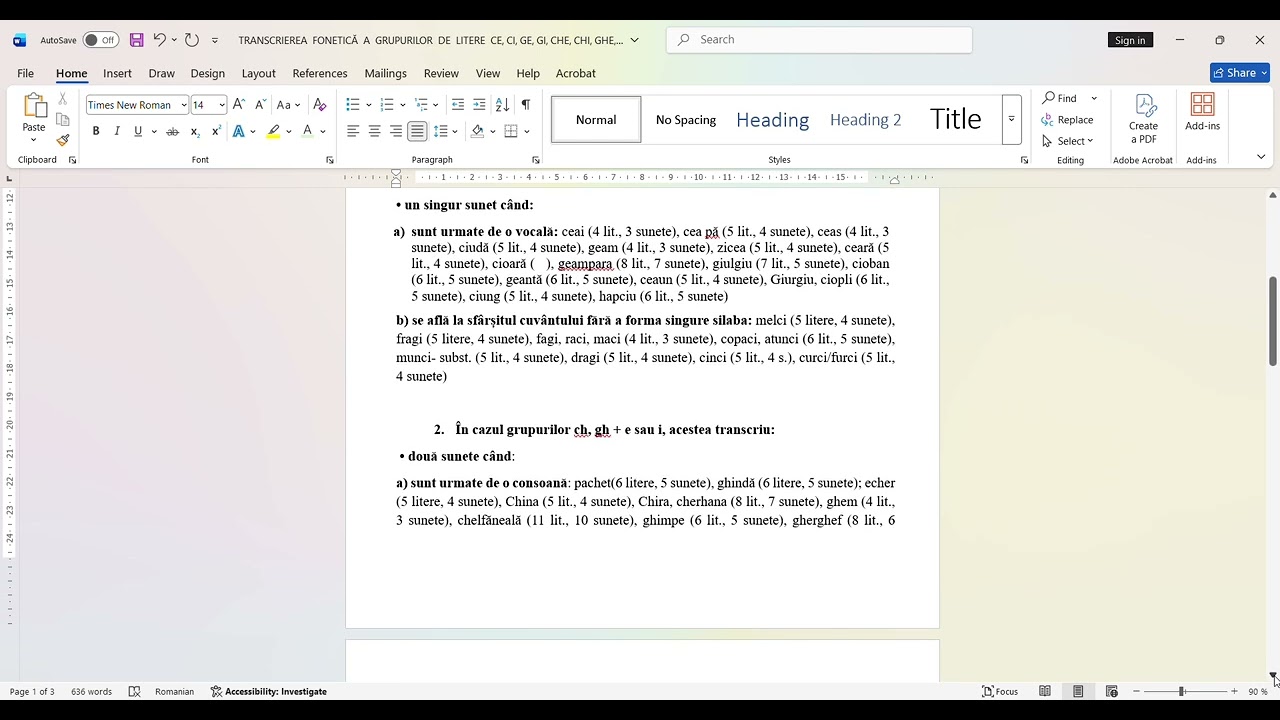Click the Share button

(x=1240, y=73)
